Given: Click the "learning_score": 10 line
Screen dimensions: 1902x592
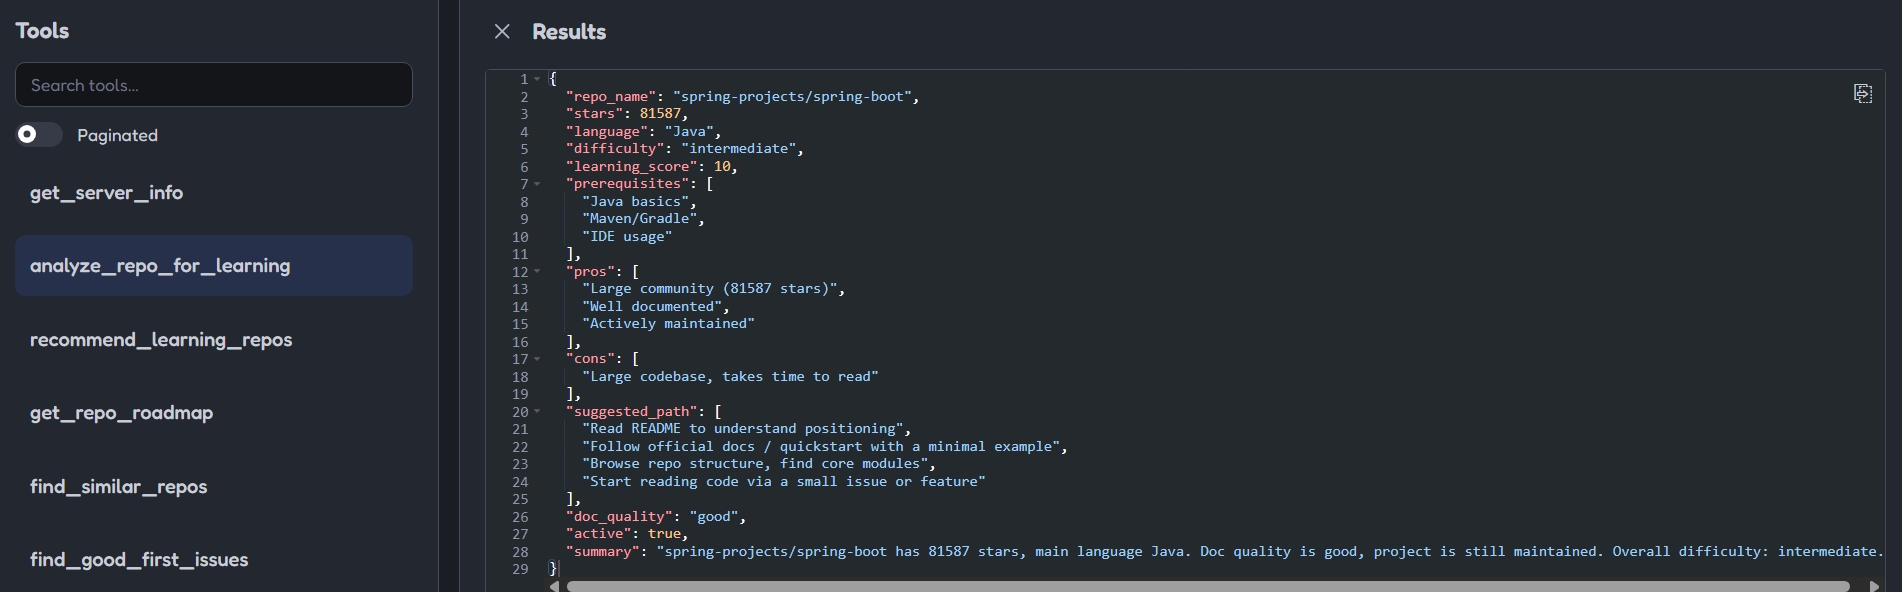Looking at the screenshot, I should [x=652, y=167].
